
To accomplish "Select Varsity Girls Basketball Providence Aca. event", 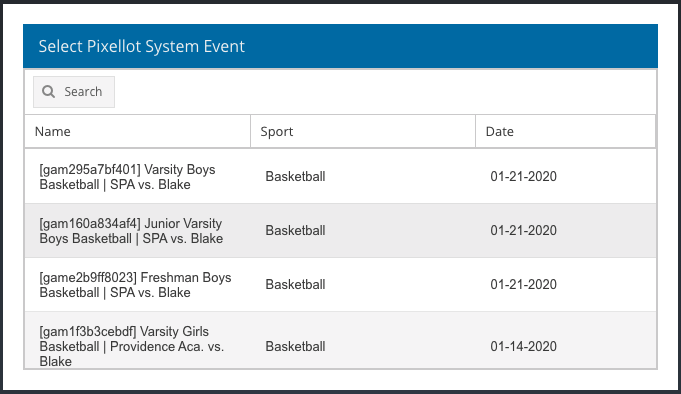I will pos(340,340).
